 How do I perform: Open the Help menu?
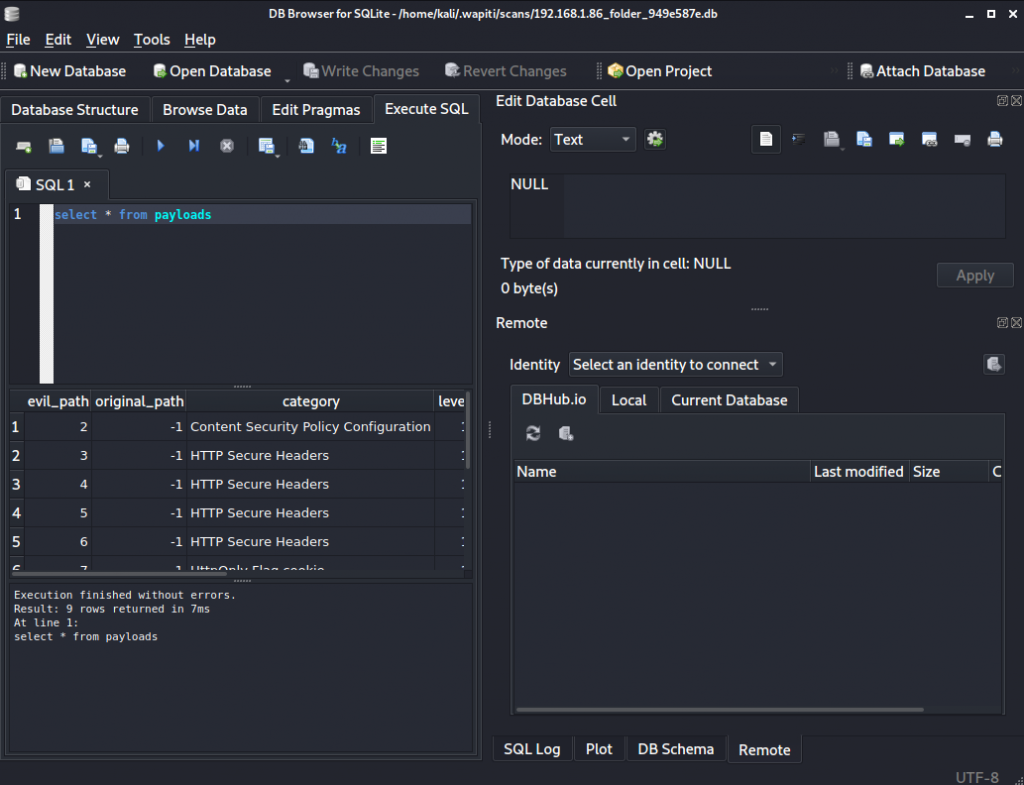200,39
